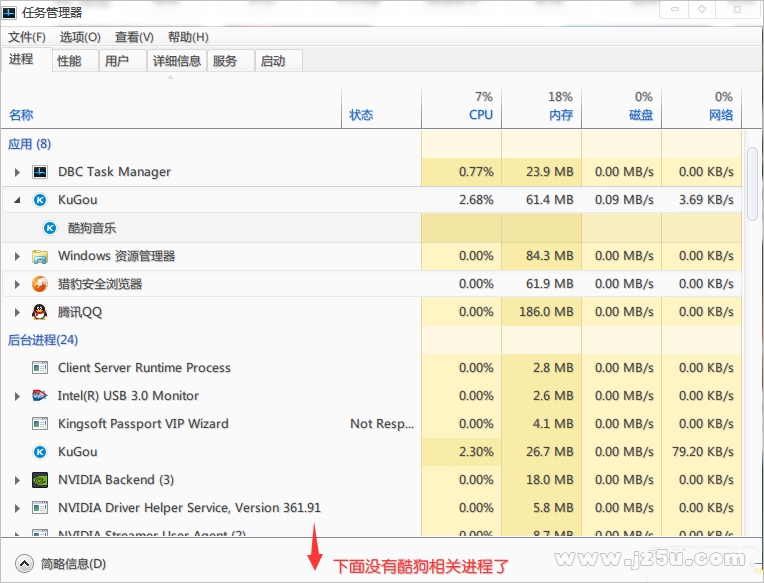Select the NVIDIA Backend (3) name text
Image resolution: width=764 pixels, height=583 pixels.
pos(116,480)
